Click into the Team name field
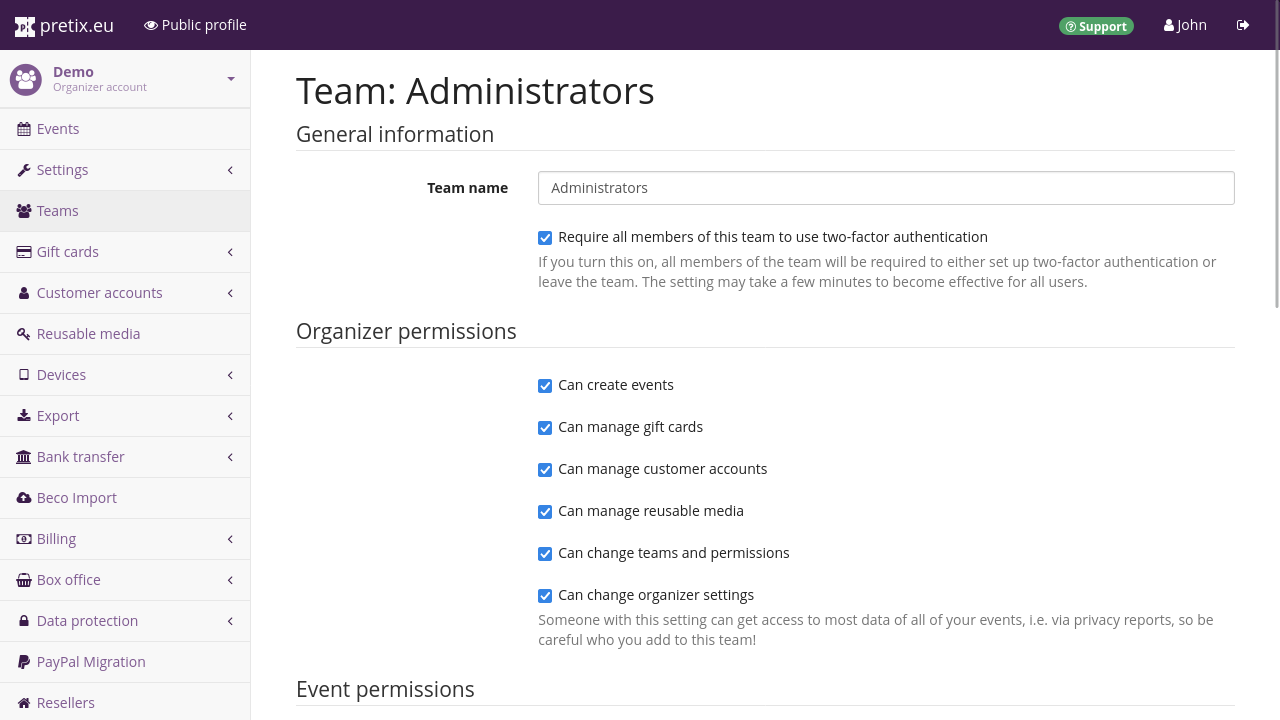This screenshot has height=720, width=1280. coord(885,188)
